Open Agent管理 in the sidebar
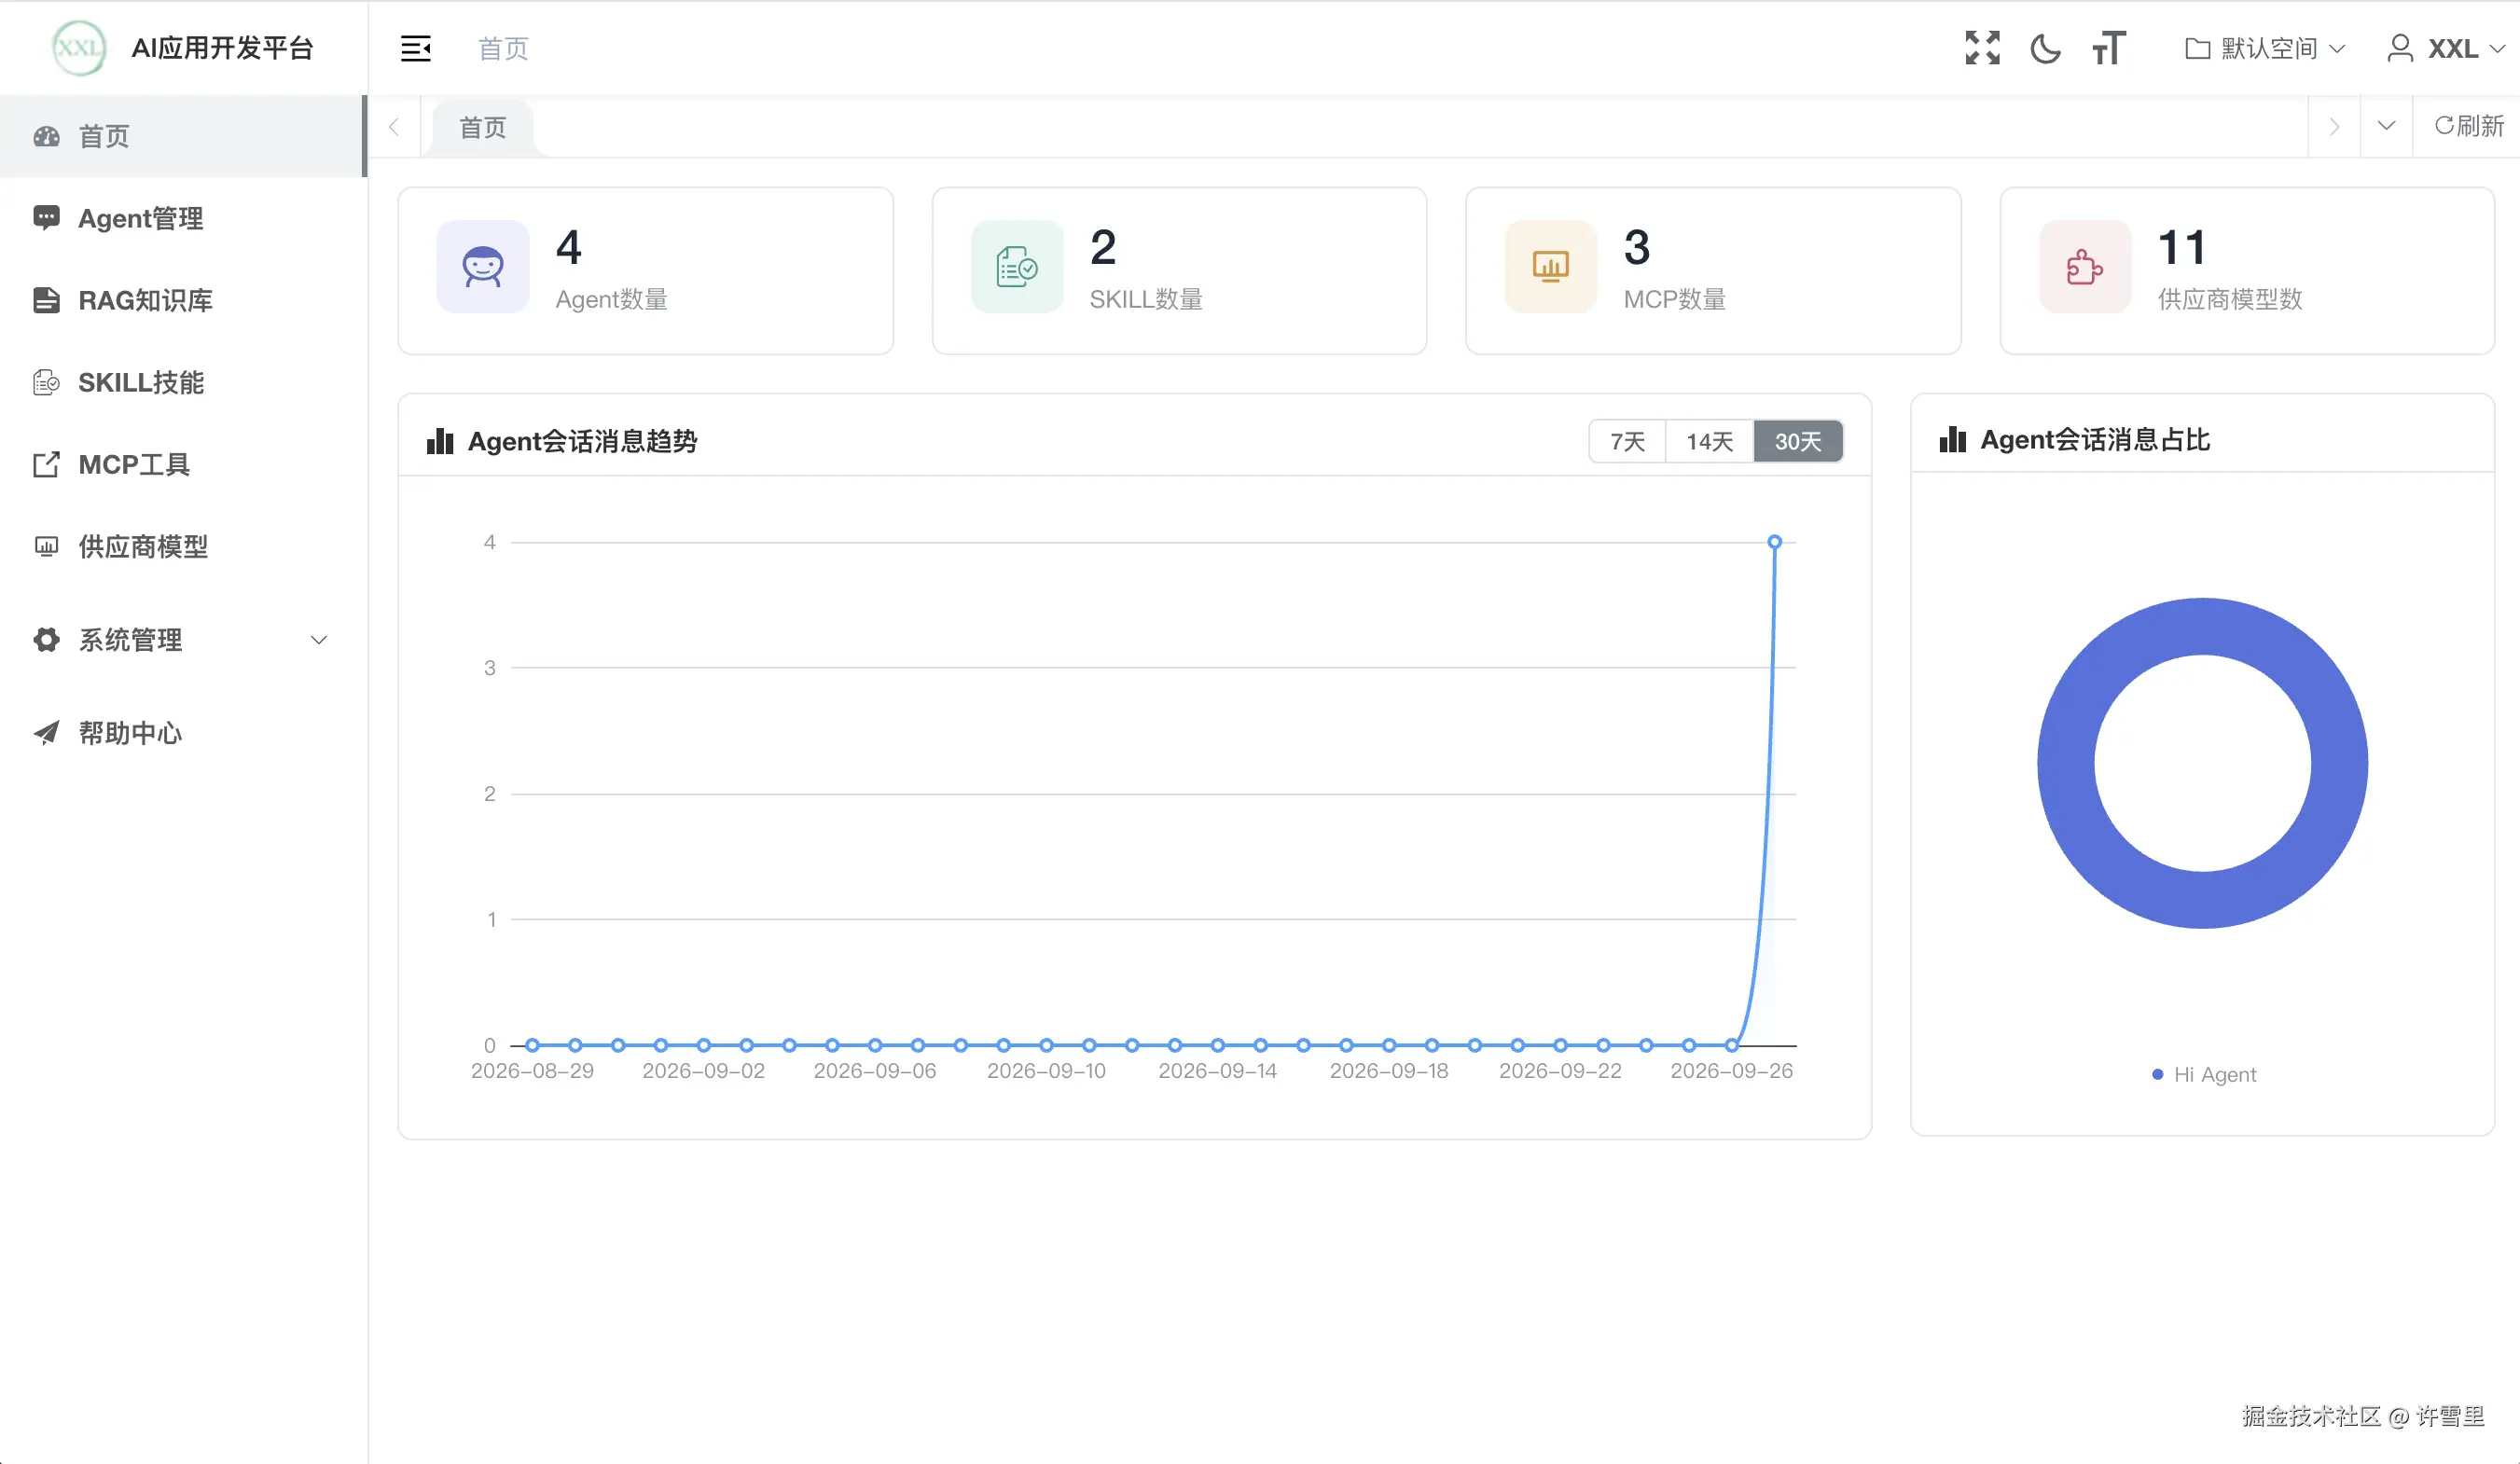2520x1464 pixels. point(182,218)
